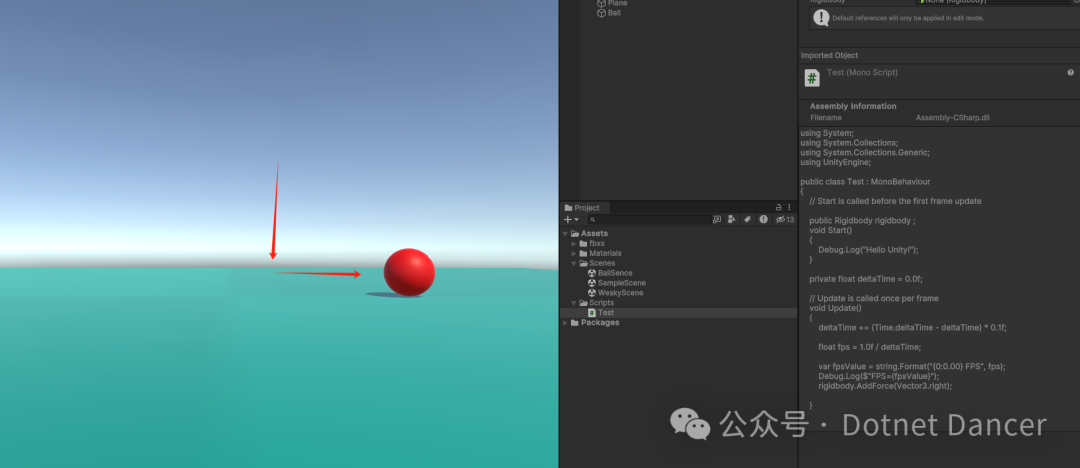Click the Assembly-CSharp.dll filename value

click(x=953, y=118)
